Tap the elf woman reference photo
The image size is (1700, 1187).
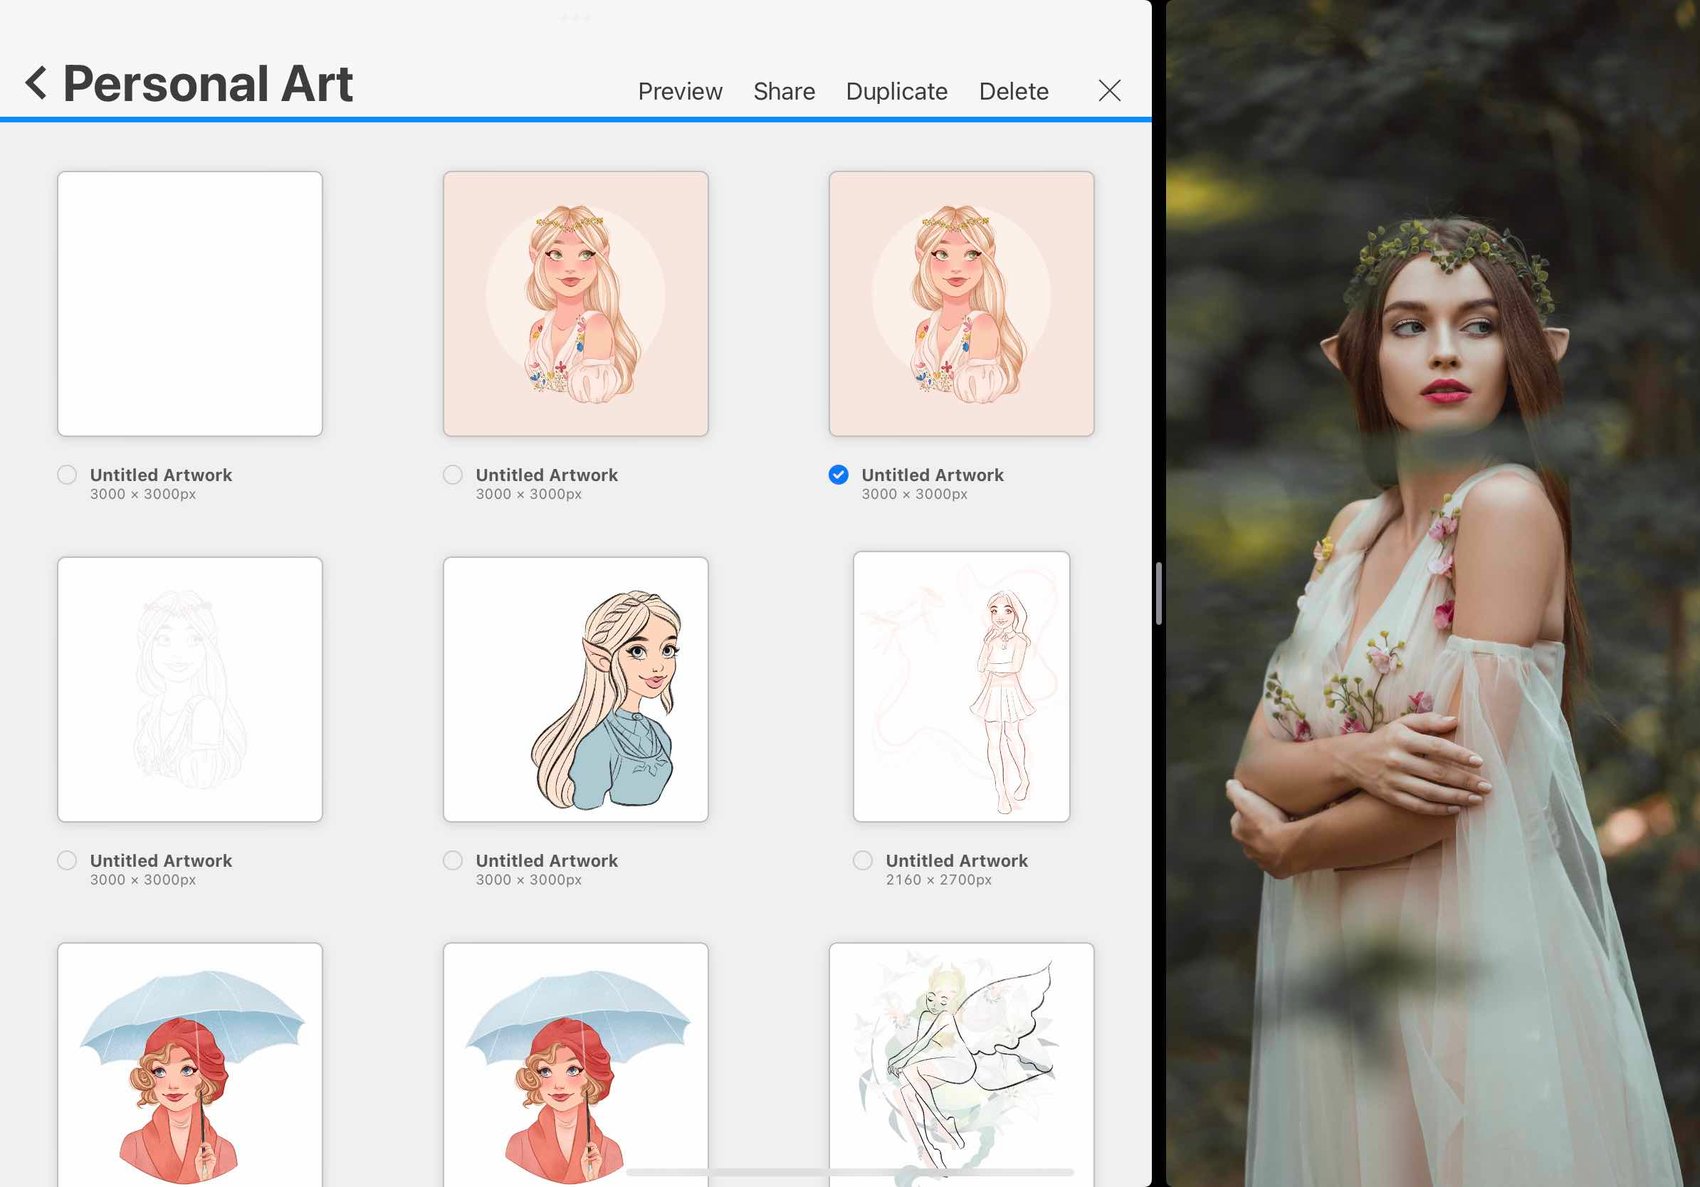click(1433, 593)
